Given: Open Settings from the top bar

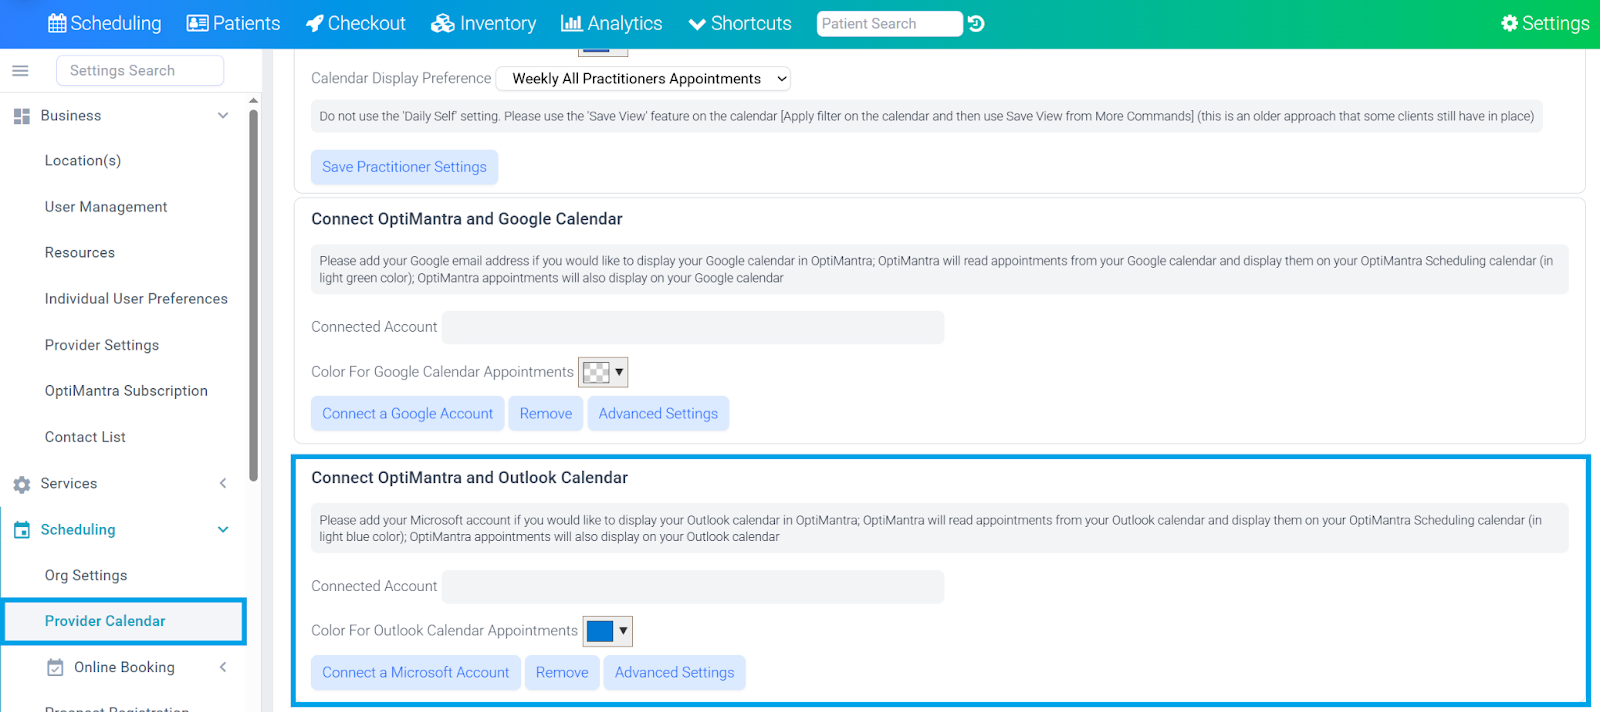Looking at the screenshot, I should click(x=1545, y=23).
